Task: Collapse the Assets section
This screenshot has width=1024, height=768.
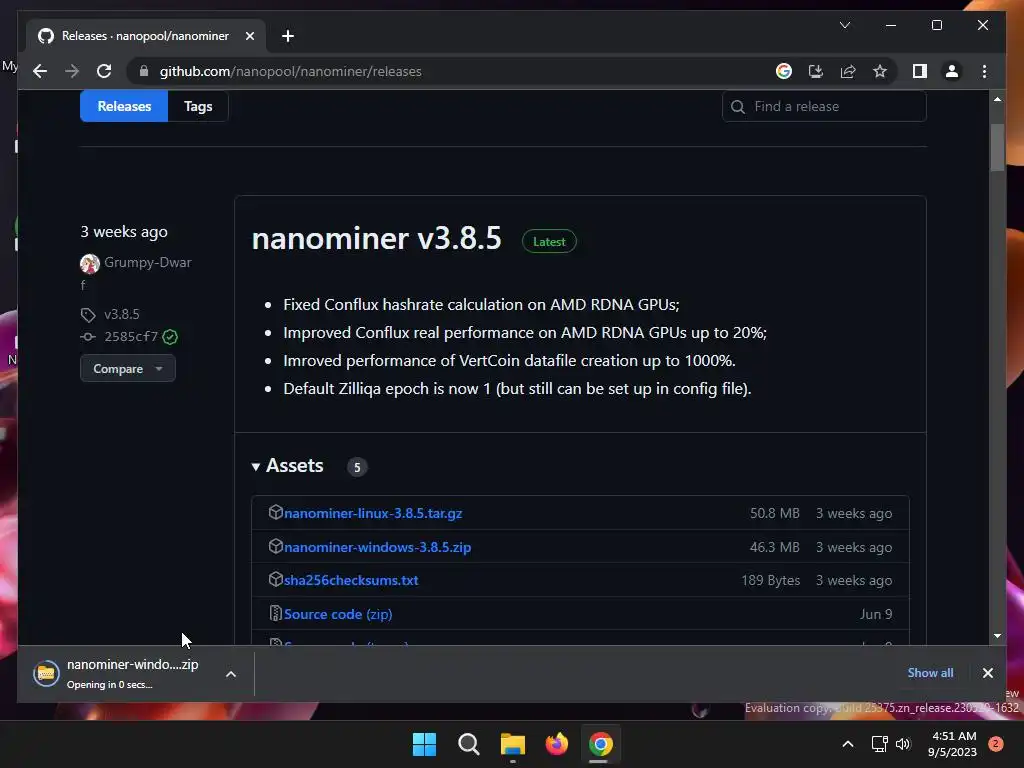Action: pyautogui.click(x=287, y=466)
